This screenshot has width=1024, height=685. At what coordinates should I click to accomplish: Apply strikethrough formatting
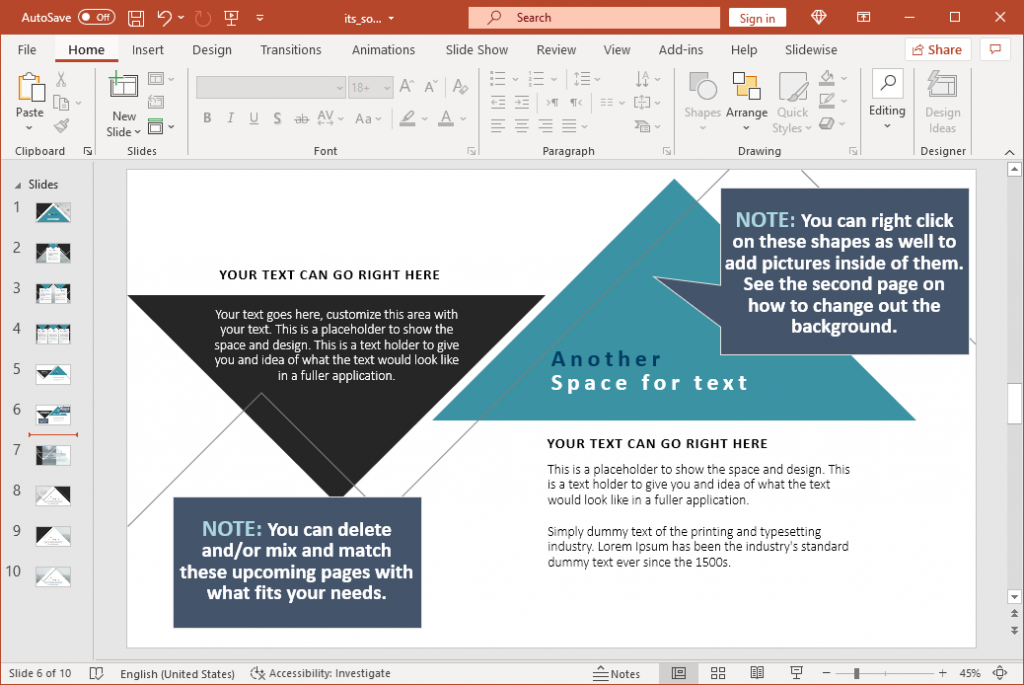tap(300, 118)
